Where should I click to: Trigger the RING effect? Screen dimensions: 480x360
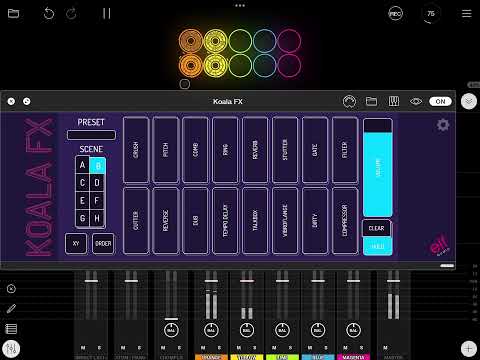pyautogui.click(x=225, y=150)
